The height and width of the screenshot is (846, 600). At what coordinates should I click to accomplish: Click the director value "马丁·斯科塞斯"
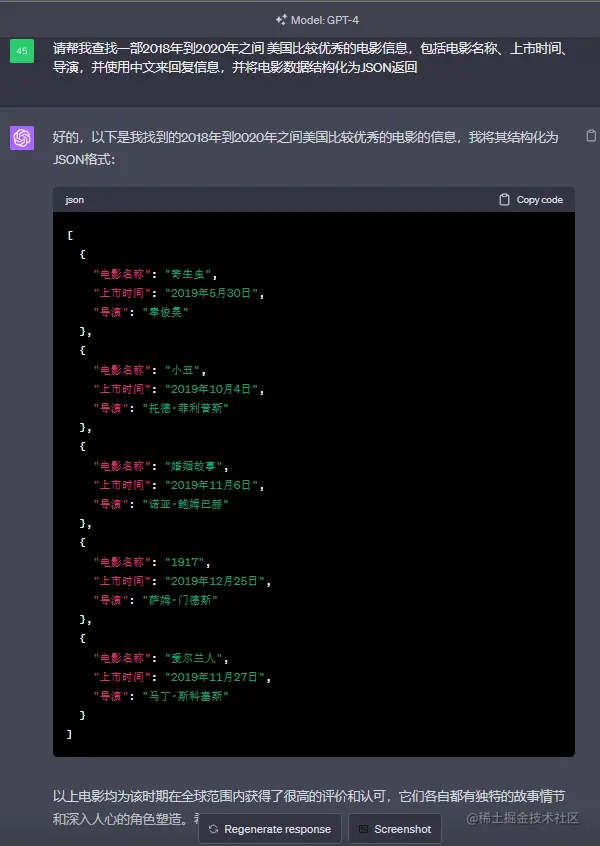pyautogui.click(x=186, y=696)
